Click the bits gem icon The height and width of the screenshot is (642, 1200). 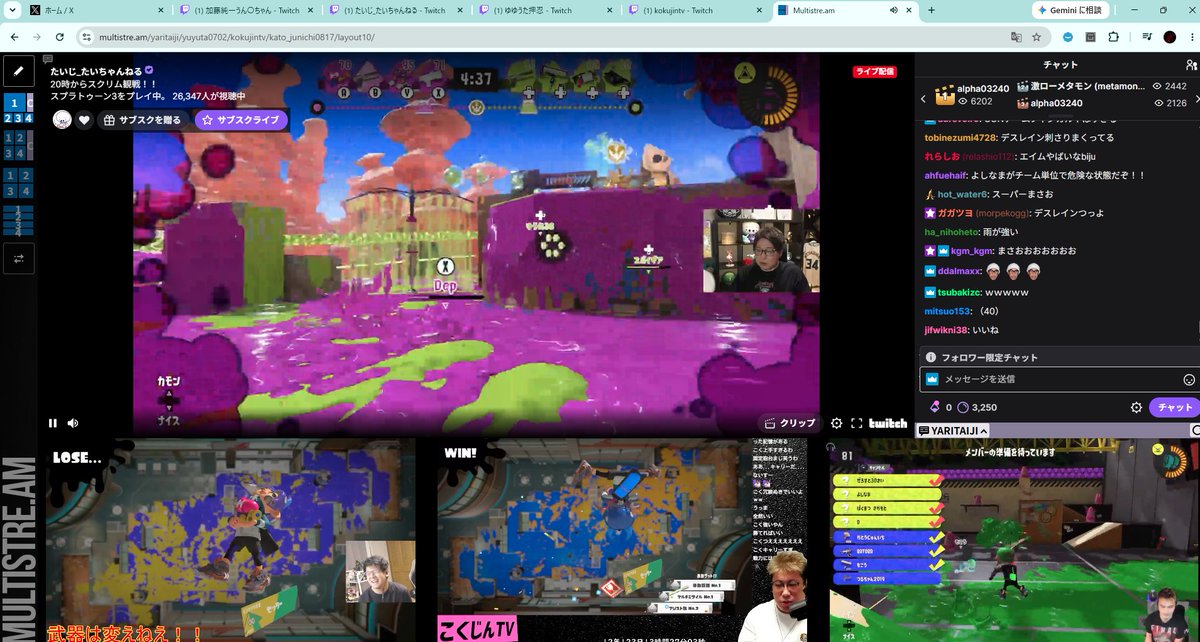[x=934, y=407]
